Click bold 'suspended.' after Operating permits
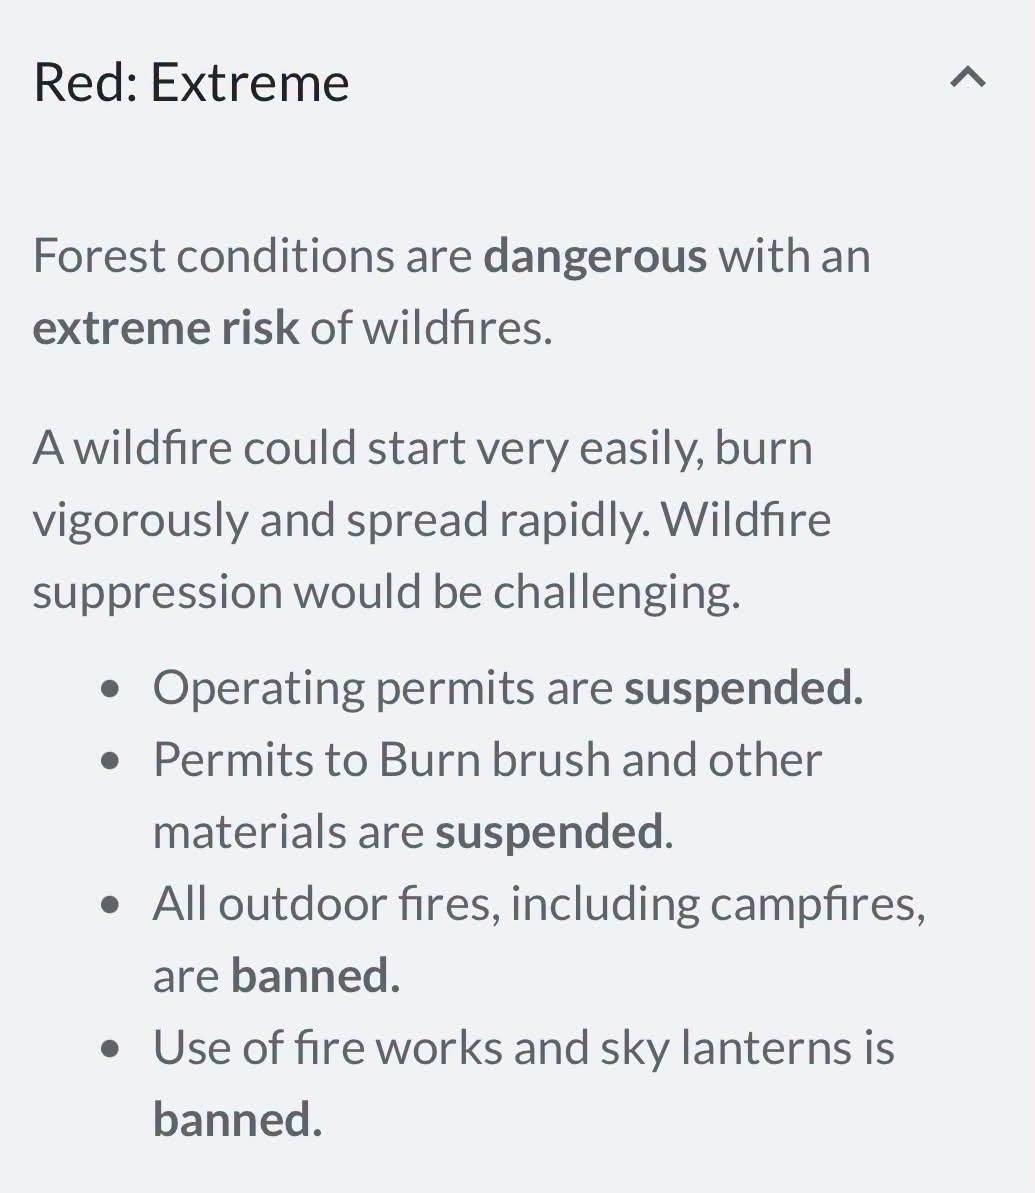1035x1193 pixels. coord(744,689)
